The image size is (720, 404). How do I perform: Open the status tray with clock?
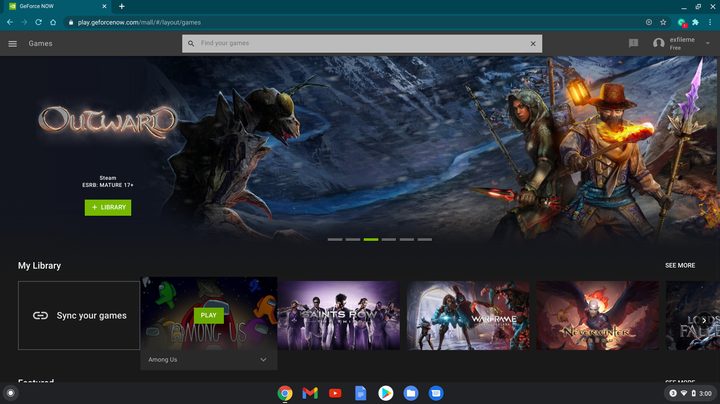pos(691,393)
